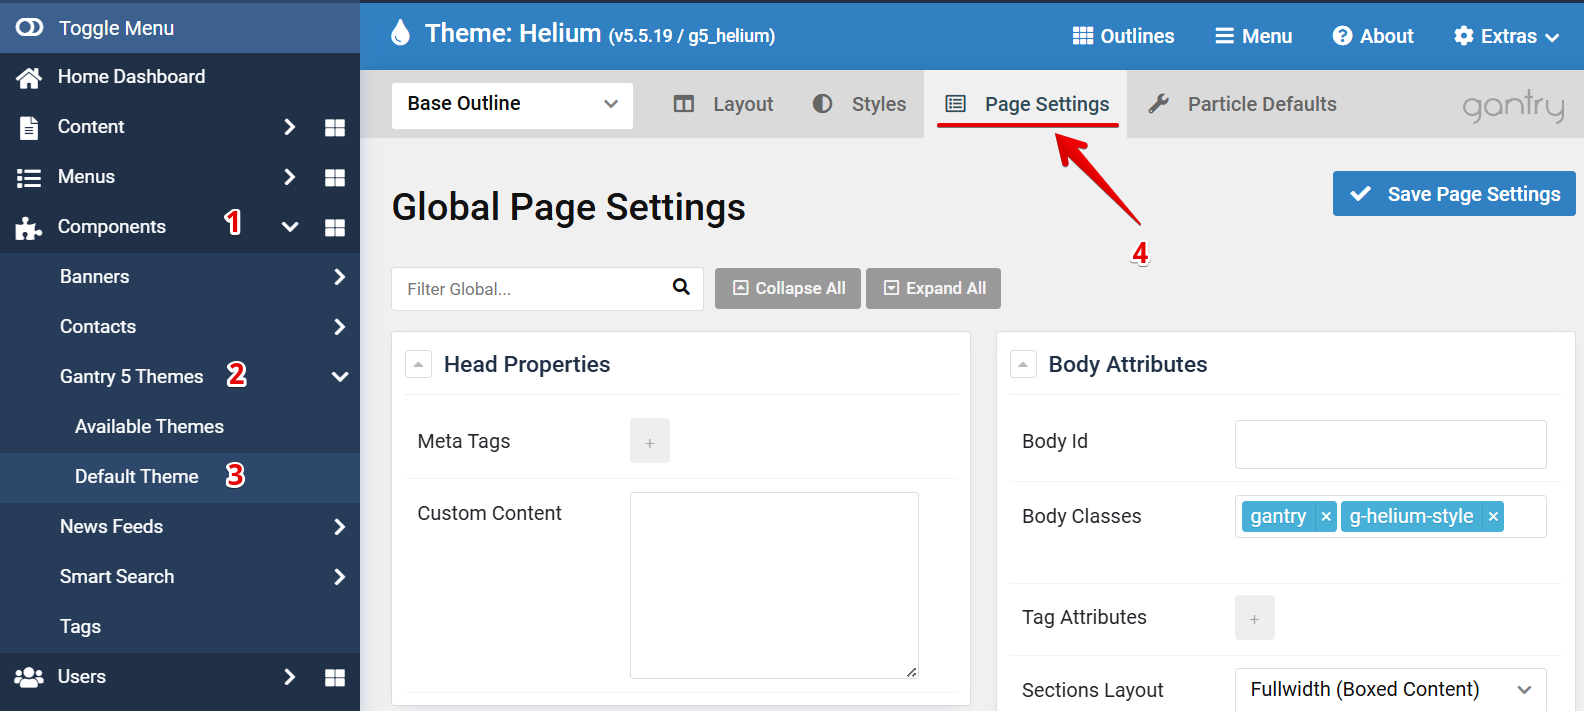Focus the Body Id input field
The width and height of the screenshot is (1584, 711).
tap(1391, 444)
